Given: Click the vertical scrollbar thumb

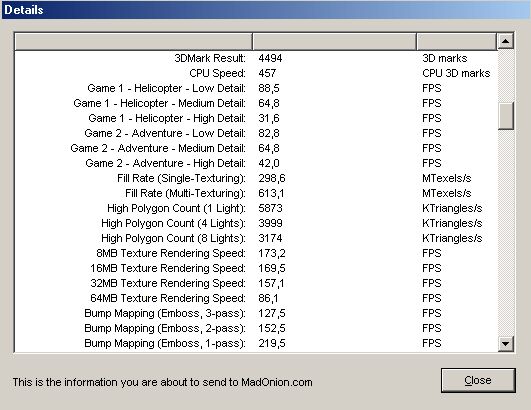Looking at the screenshot, I should [506, 116].
